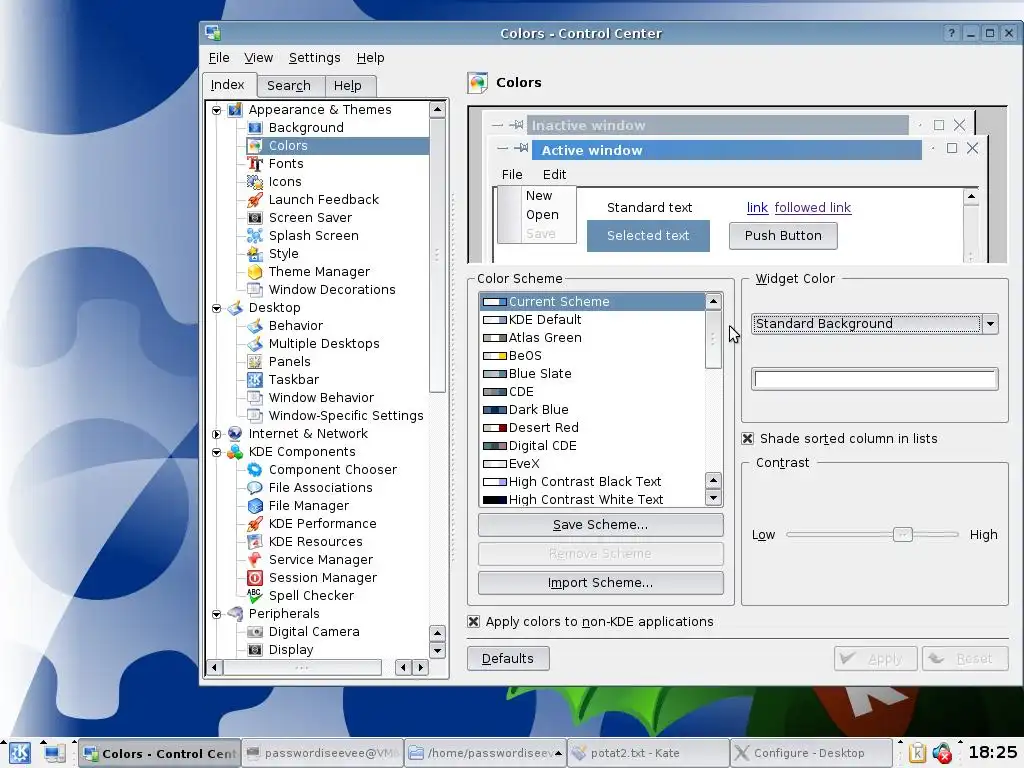1024x768 pixels.
Task: Click KDE Performance rocket icon
Action: click(x=255, y=523)
